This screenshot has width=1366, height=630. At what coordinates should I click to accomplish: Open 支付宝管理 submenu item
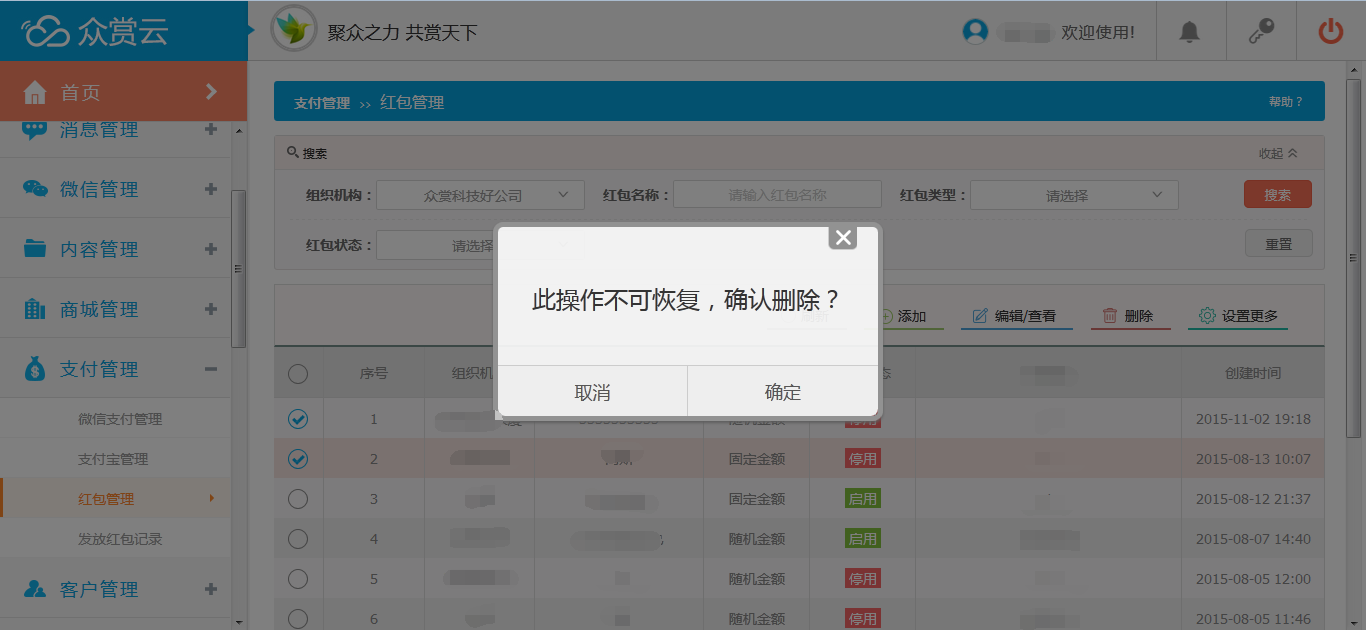point(113,459)
